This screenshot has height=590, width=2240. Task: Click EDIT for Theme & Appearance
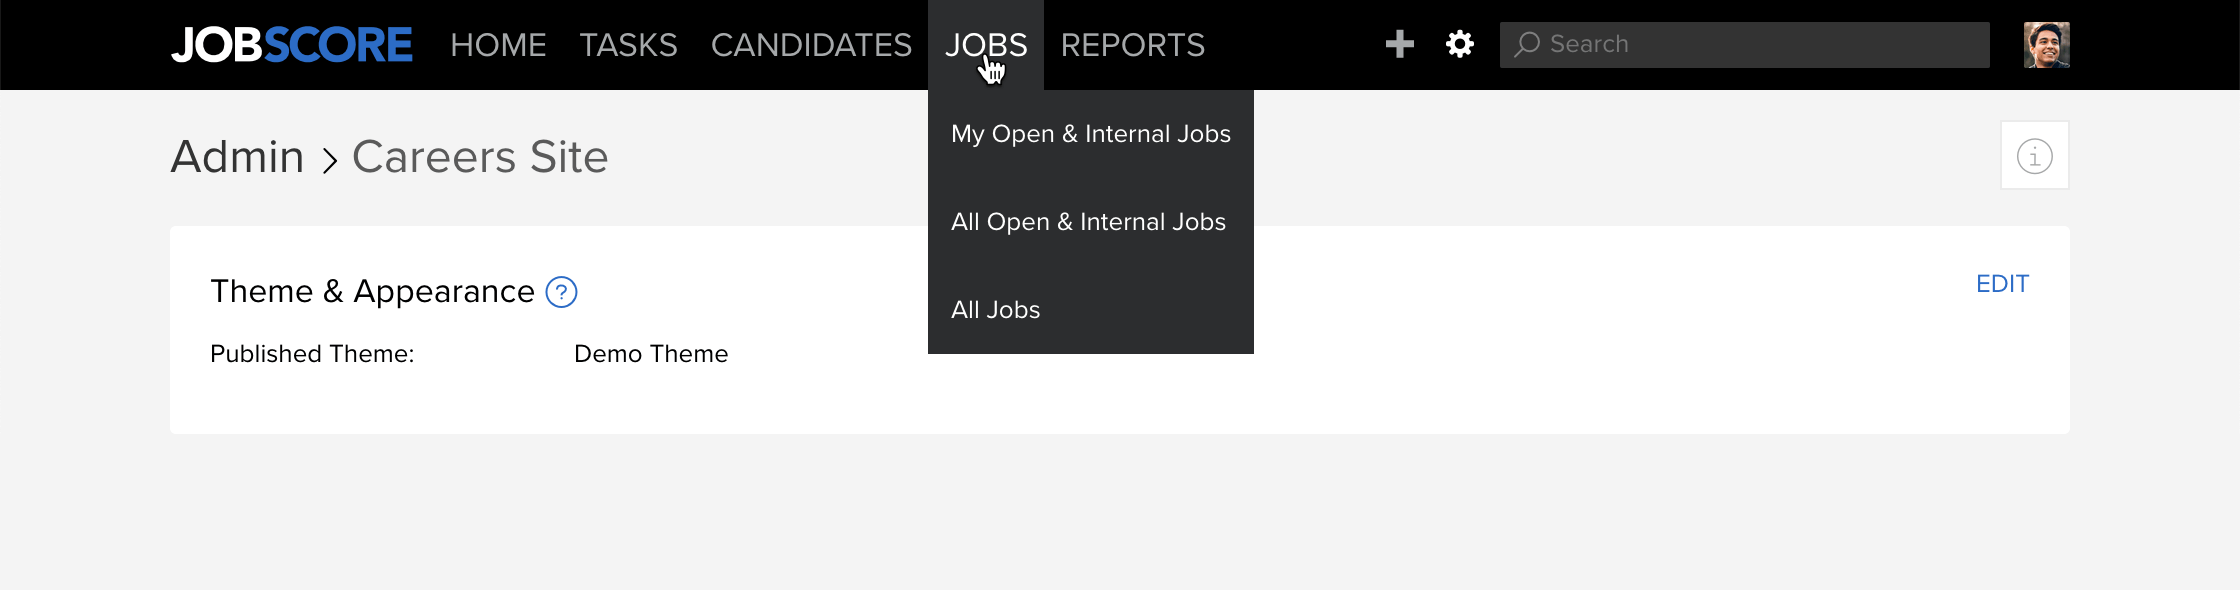(x=2002, y=284)
